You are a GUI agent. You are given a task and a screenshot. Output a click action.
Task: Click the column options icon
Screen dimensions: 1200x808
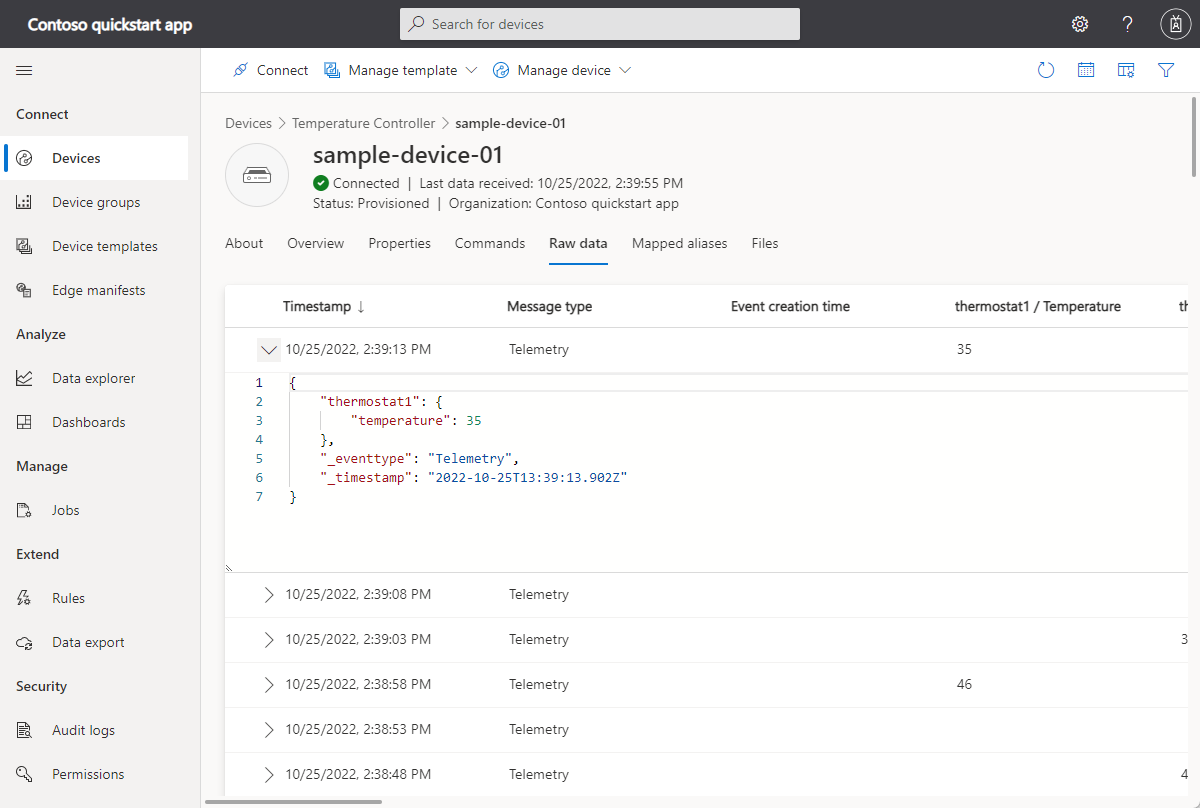pos(1126,70)
